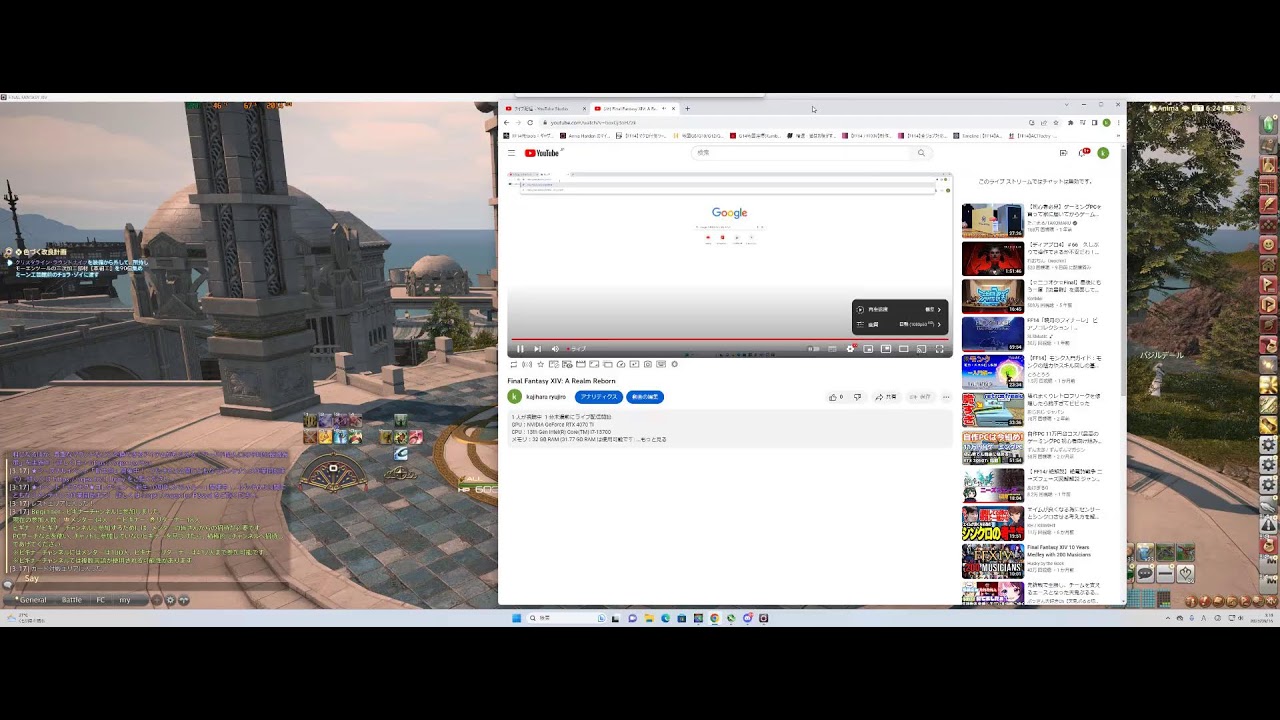1280x720 pixels.
Task: Go to the YouTube home logo
Action: (542, 153)
